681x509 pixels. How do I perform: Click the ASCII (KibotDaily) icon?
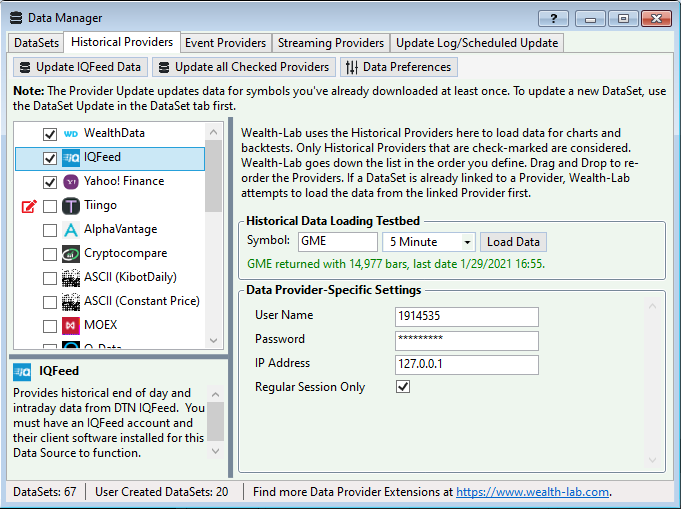pyautogui.click(x=71, y=278)
